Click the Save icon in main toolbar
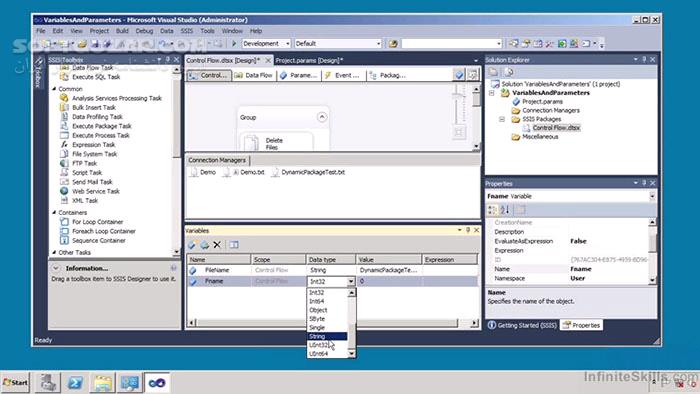The height and width of the screenshot is (394, 700). [95, 44]
